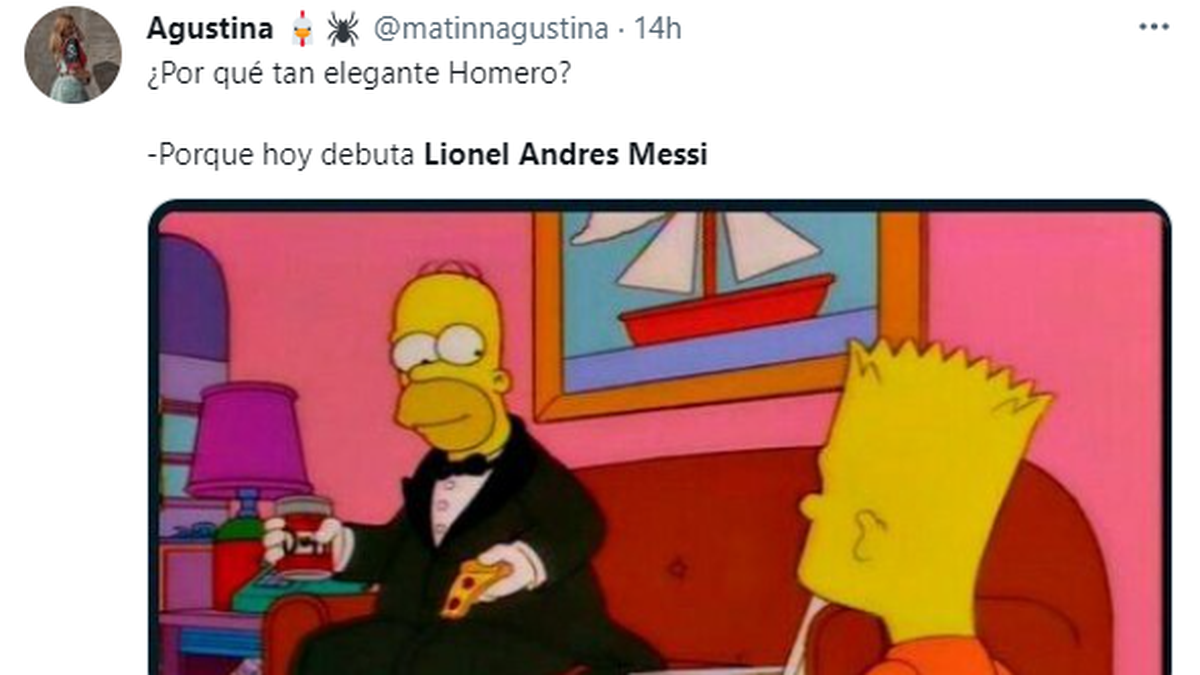
Task: Open the tweet's three-dot more options menu
Action: [1154, 28]
